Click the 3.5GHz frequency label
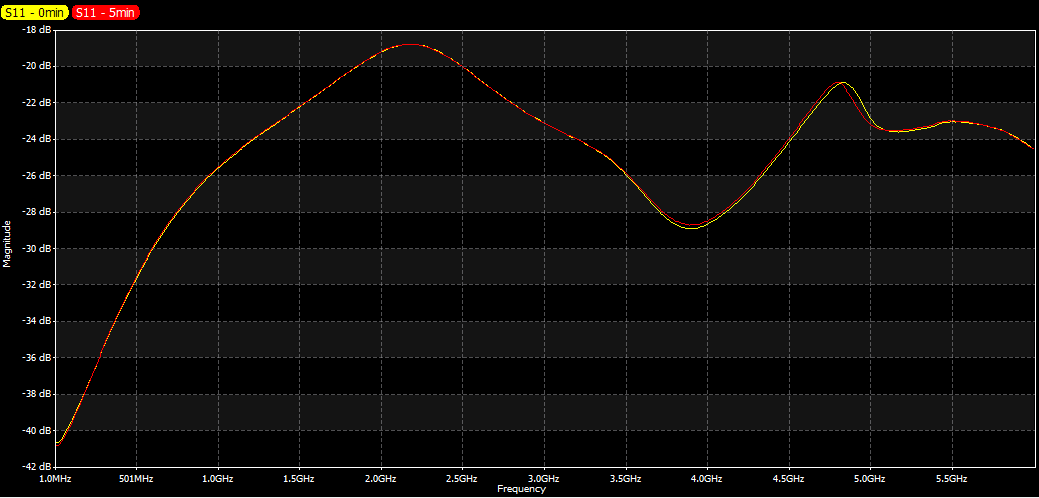The height and width of the screenshot is (498, 1039). coord(626,478)
